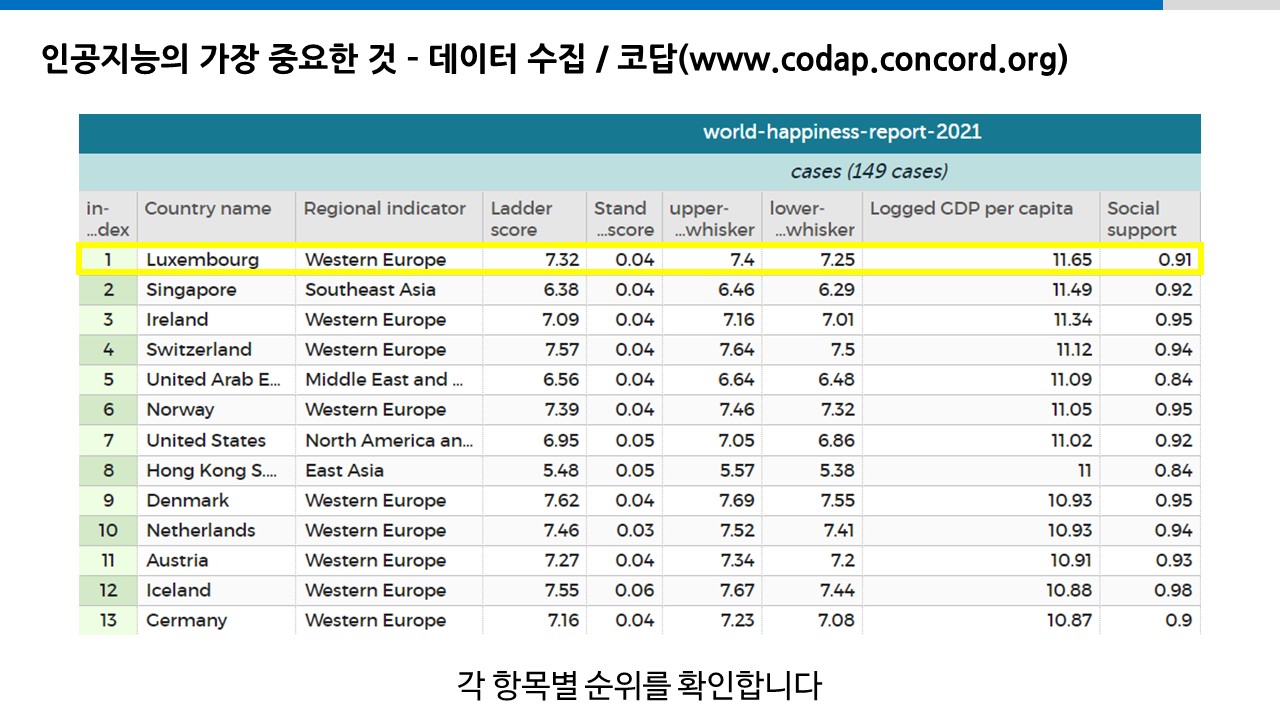The image size is (1280, 720).
Task: Select the Ireland country cell
Action: 216,320
